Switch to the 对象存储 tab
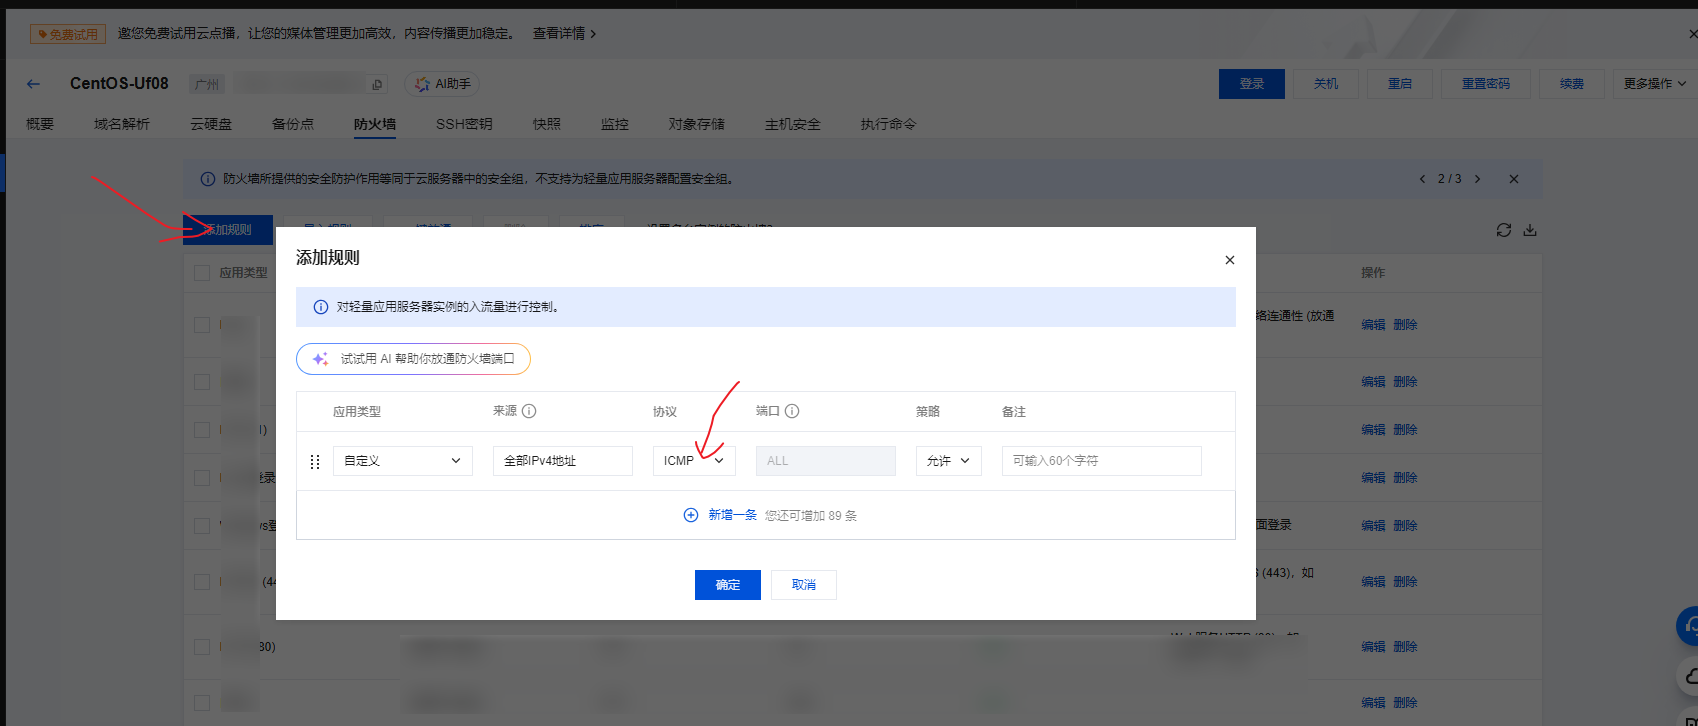 (697, 124)
